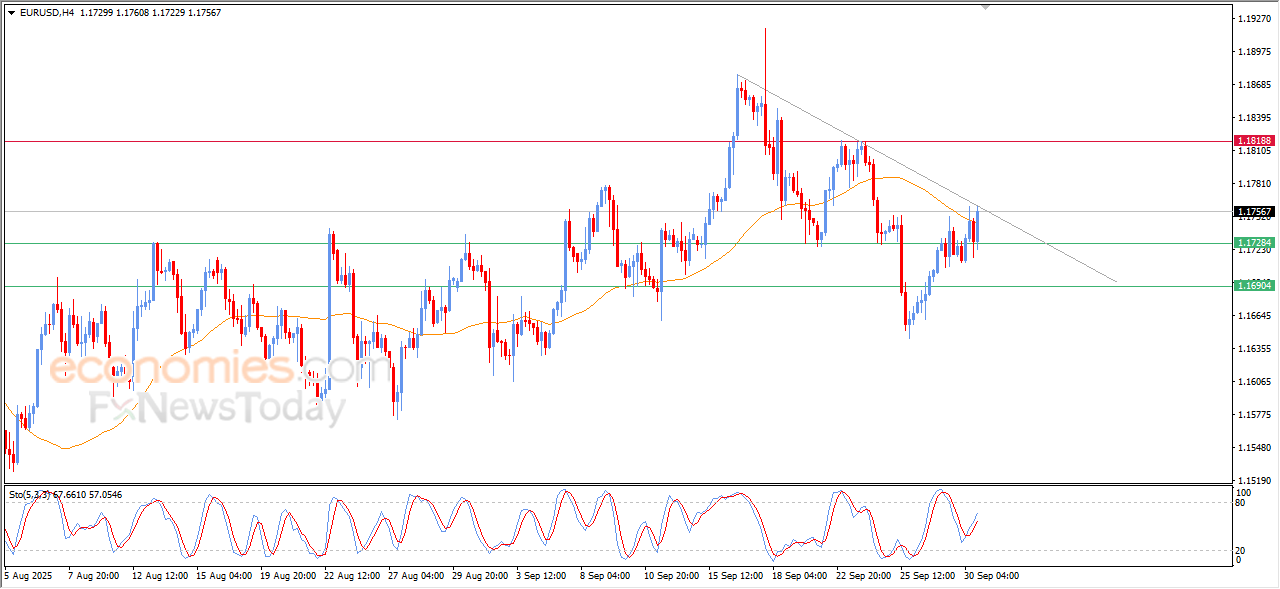Click the 30 Sep 04:00 time label
The height and width of the screenshot is (589, 1280).
[x=992, y=576]
